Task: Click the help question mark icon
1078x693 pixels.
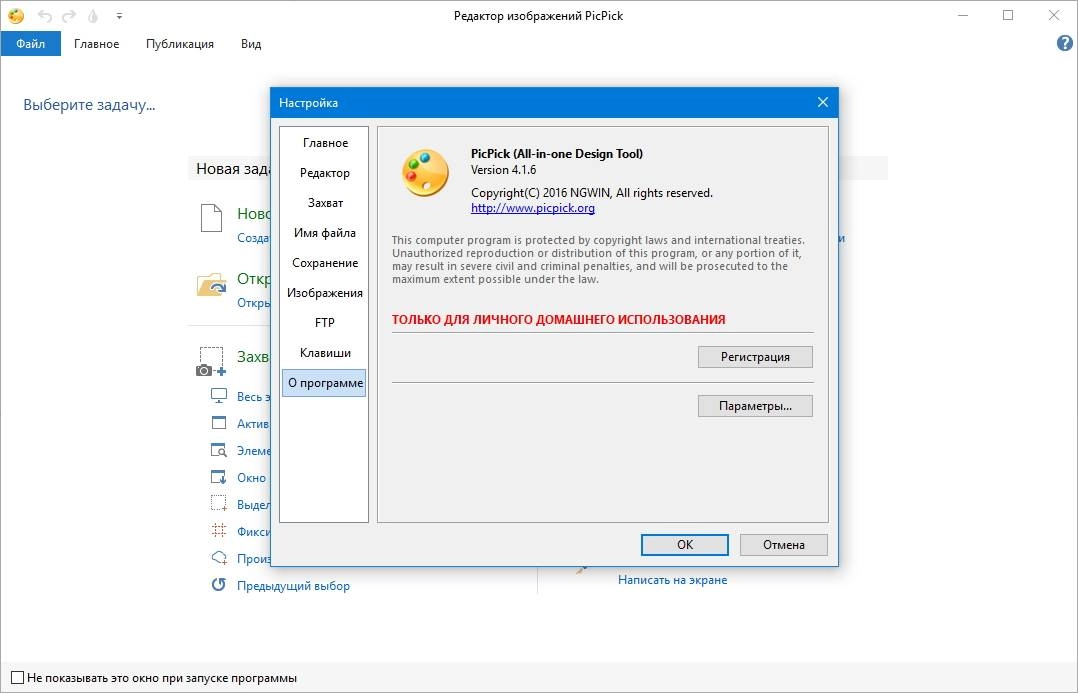Action: tap(1064, 43)
